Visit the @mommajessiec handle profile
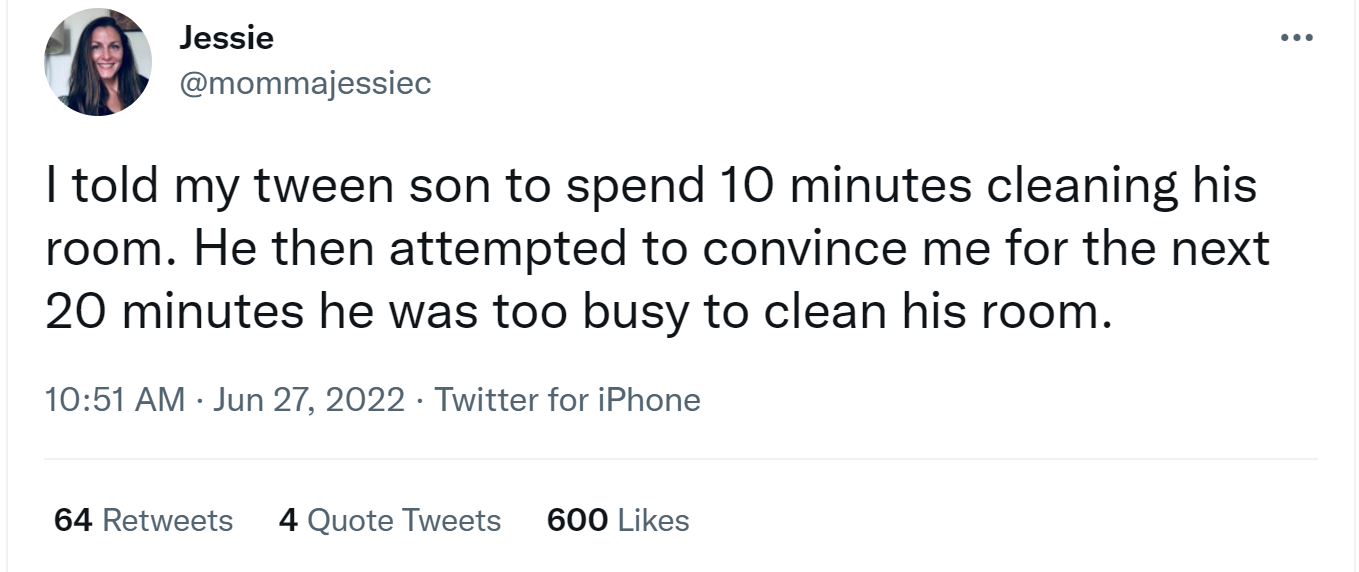1359x572 pixels. [305, 83]
